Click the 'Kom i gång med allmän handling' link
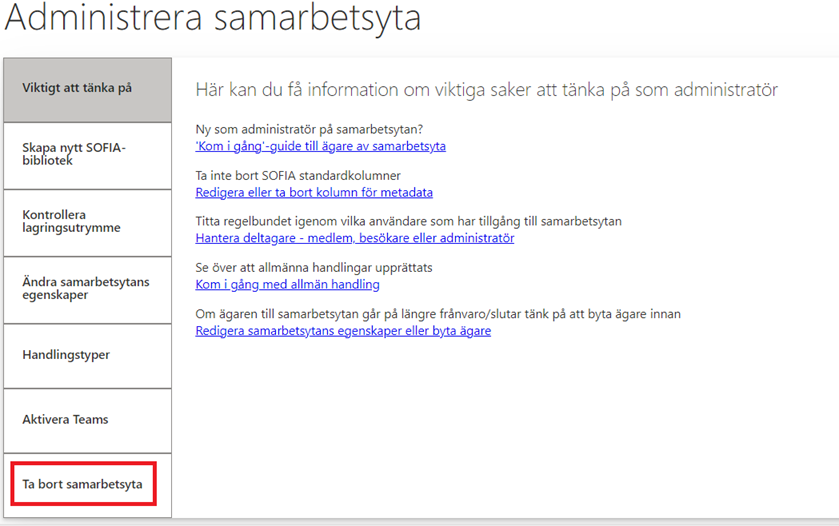 point(287,285)
